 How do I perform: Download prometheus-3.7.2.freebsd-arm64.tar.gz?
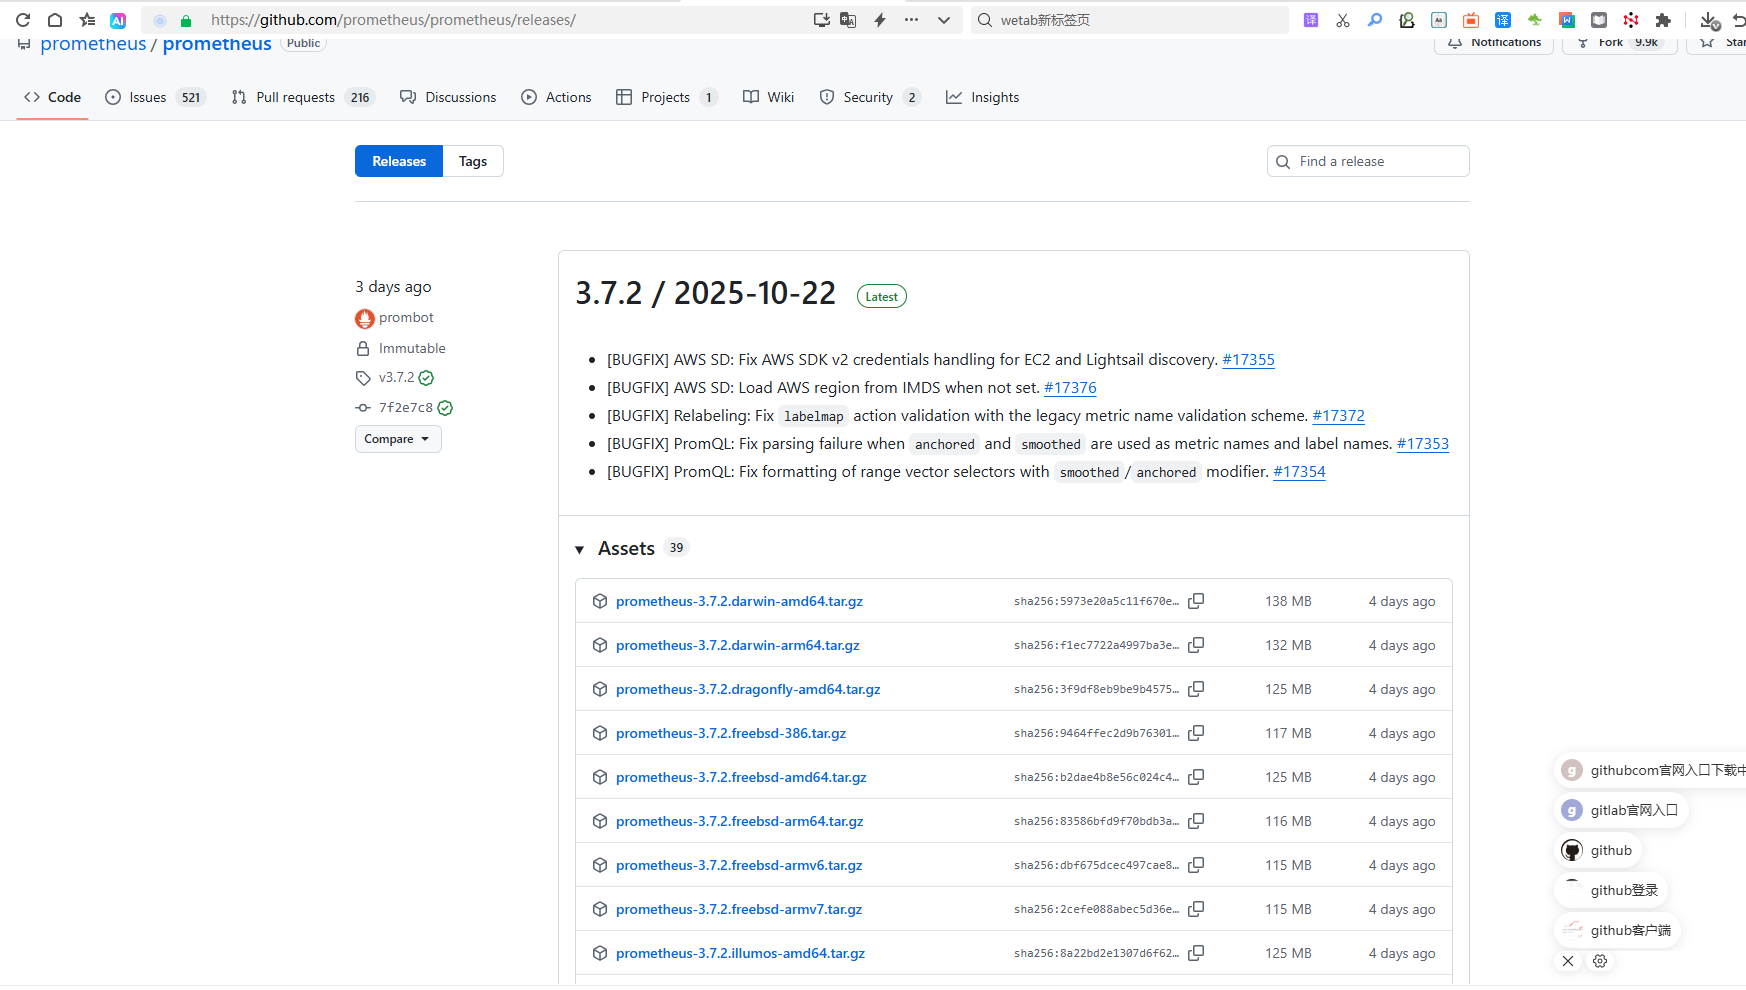point(740,821)
